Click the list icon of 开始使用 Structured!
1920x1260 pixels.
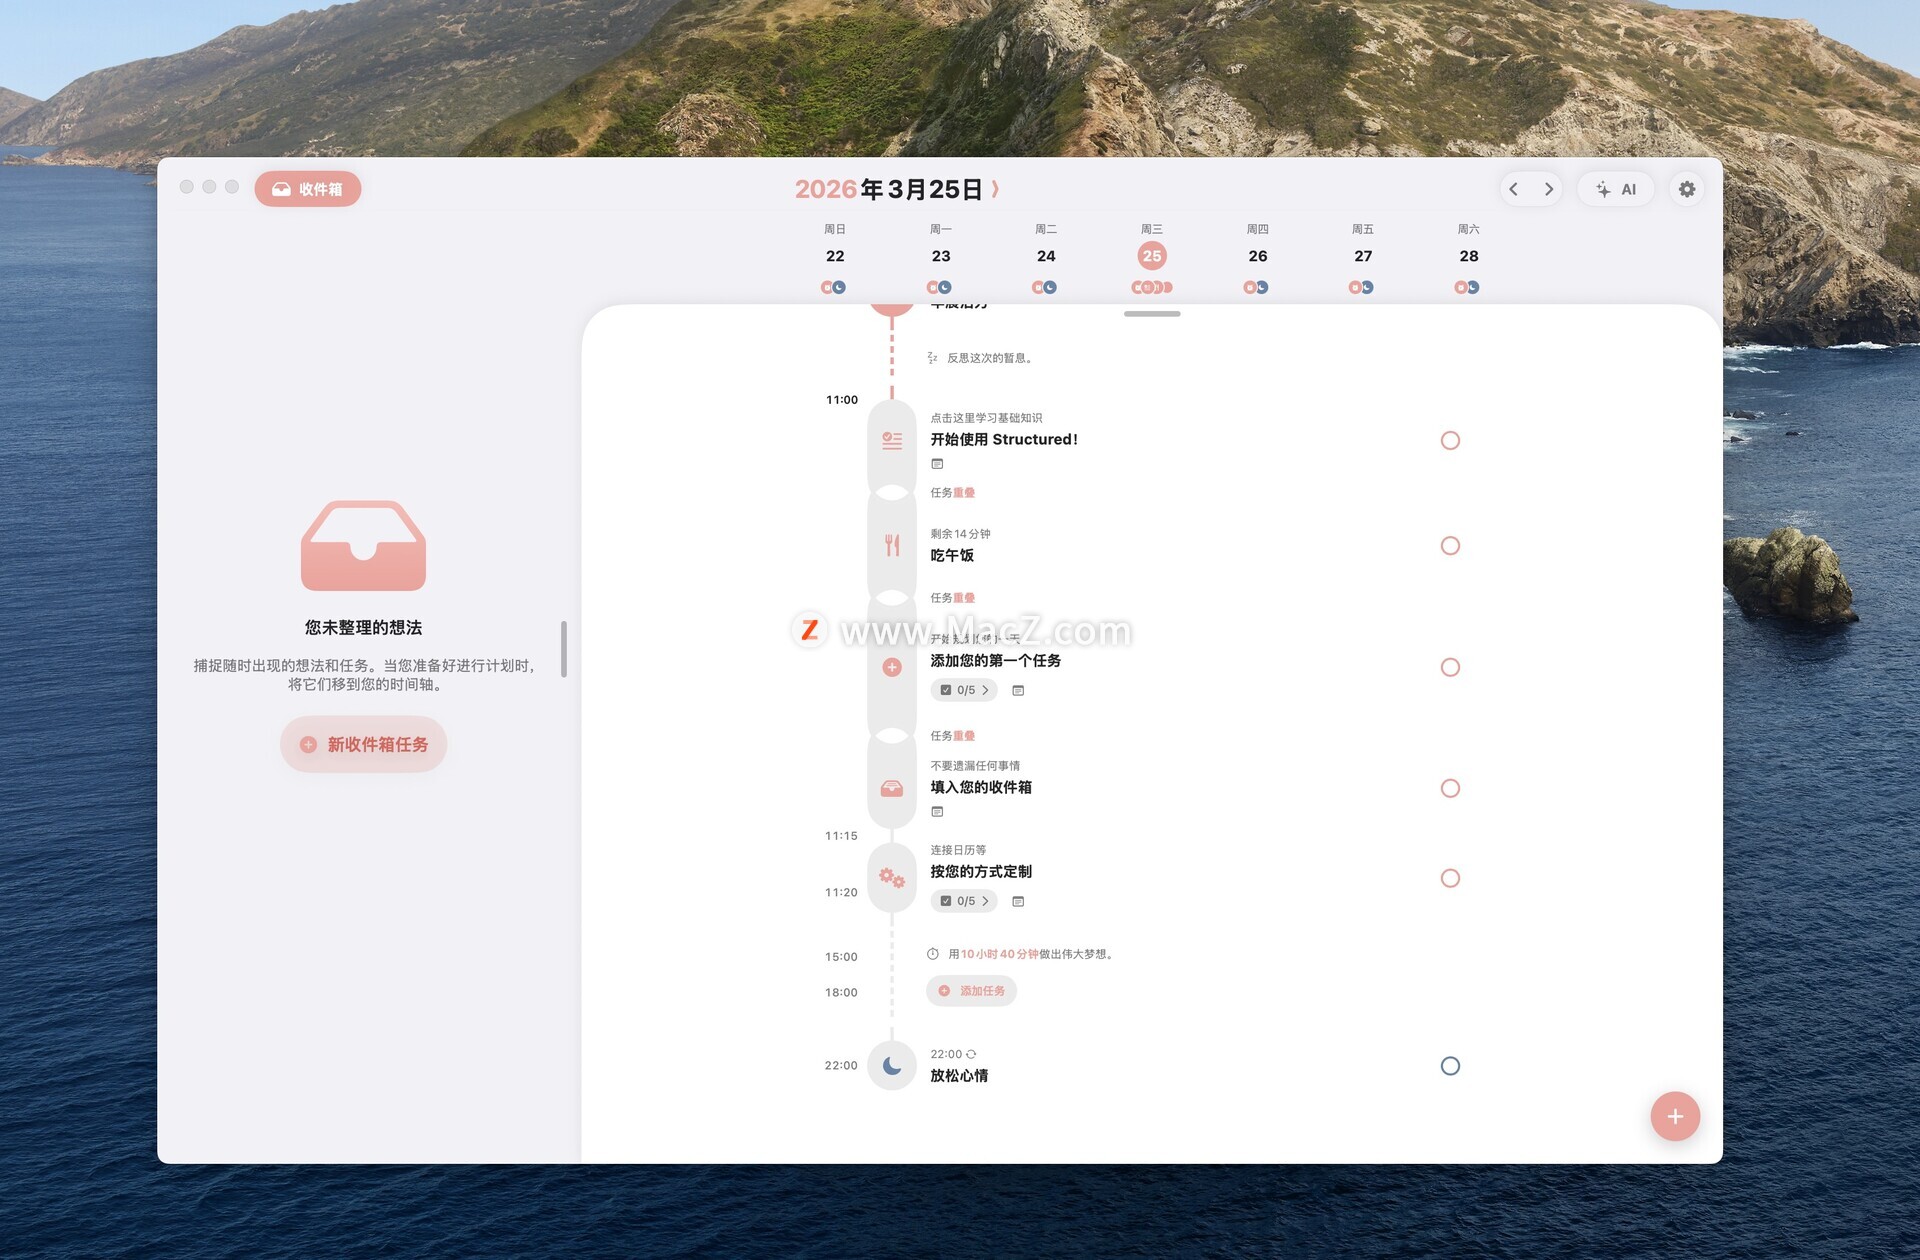point(892,440)
